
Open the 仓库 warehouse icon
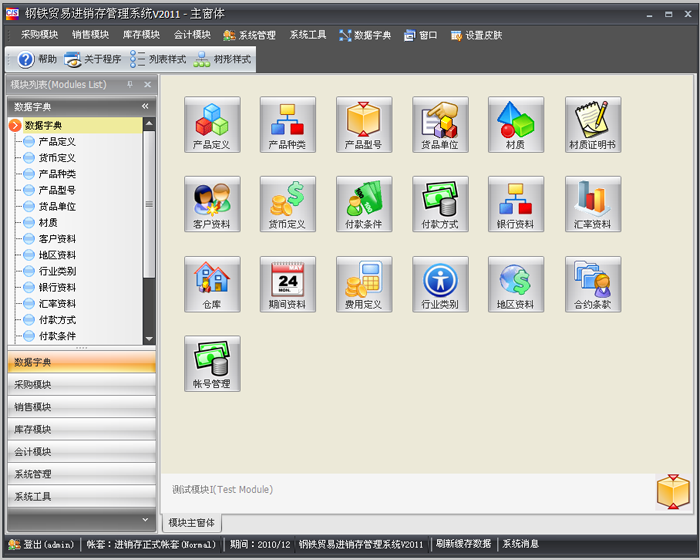pos(212,283)
